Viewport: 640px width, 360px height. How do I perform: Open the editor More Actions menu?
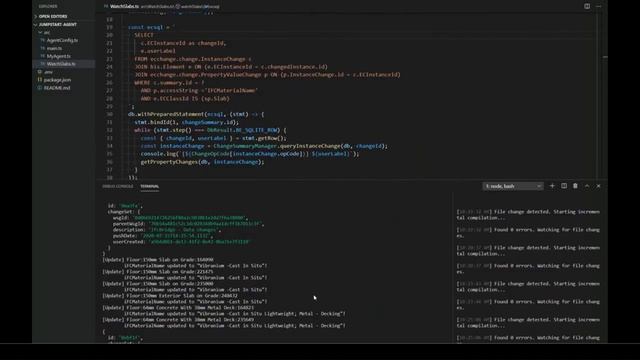pos(598,6)
